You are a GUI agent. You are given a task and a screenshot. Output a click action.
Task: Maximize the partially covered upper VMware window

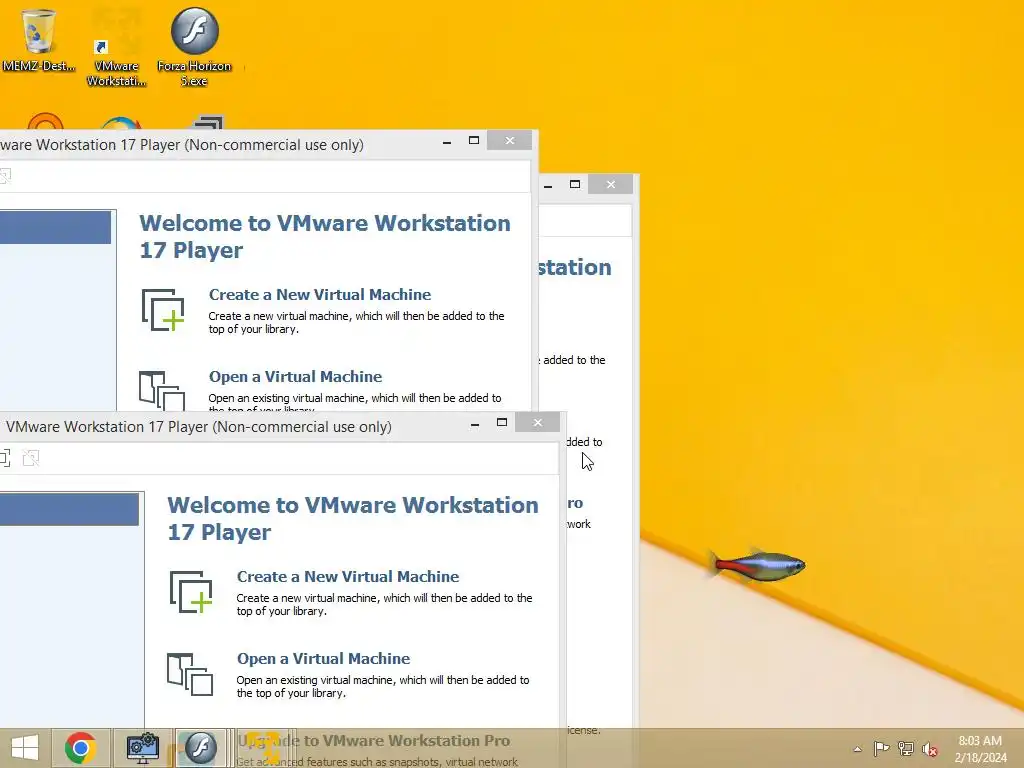[x=474, y=140]
